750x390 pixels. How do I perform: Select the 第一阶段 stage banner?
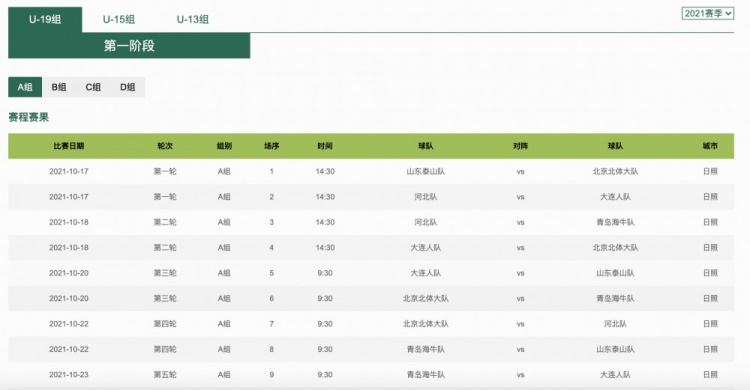(x=129, y=45)
